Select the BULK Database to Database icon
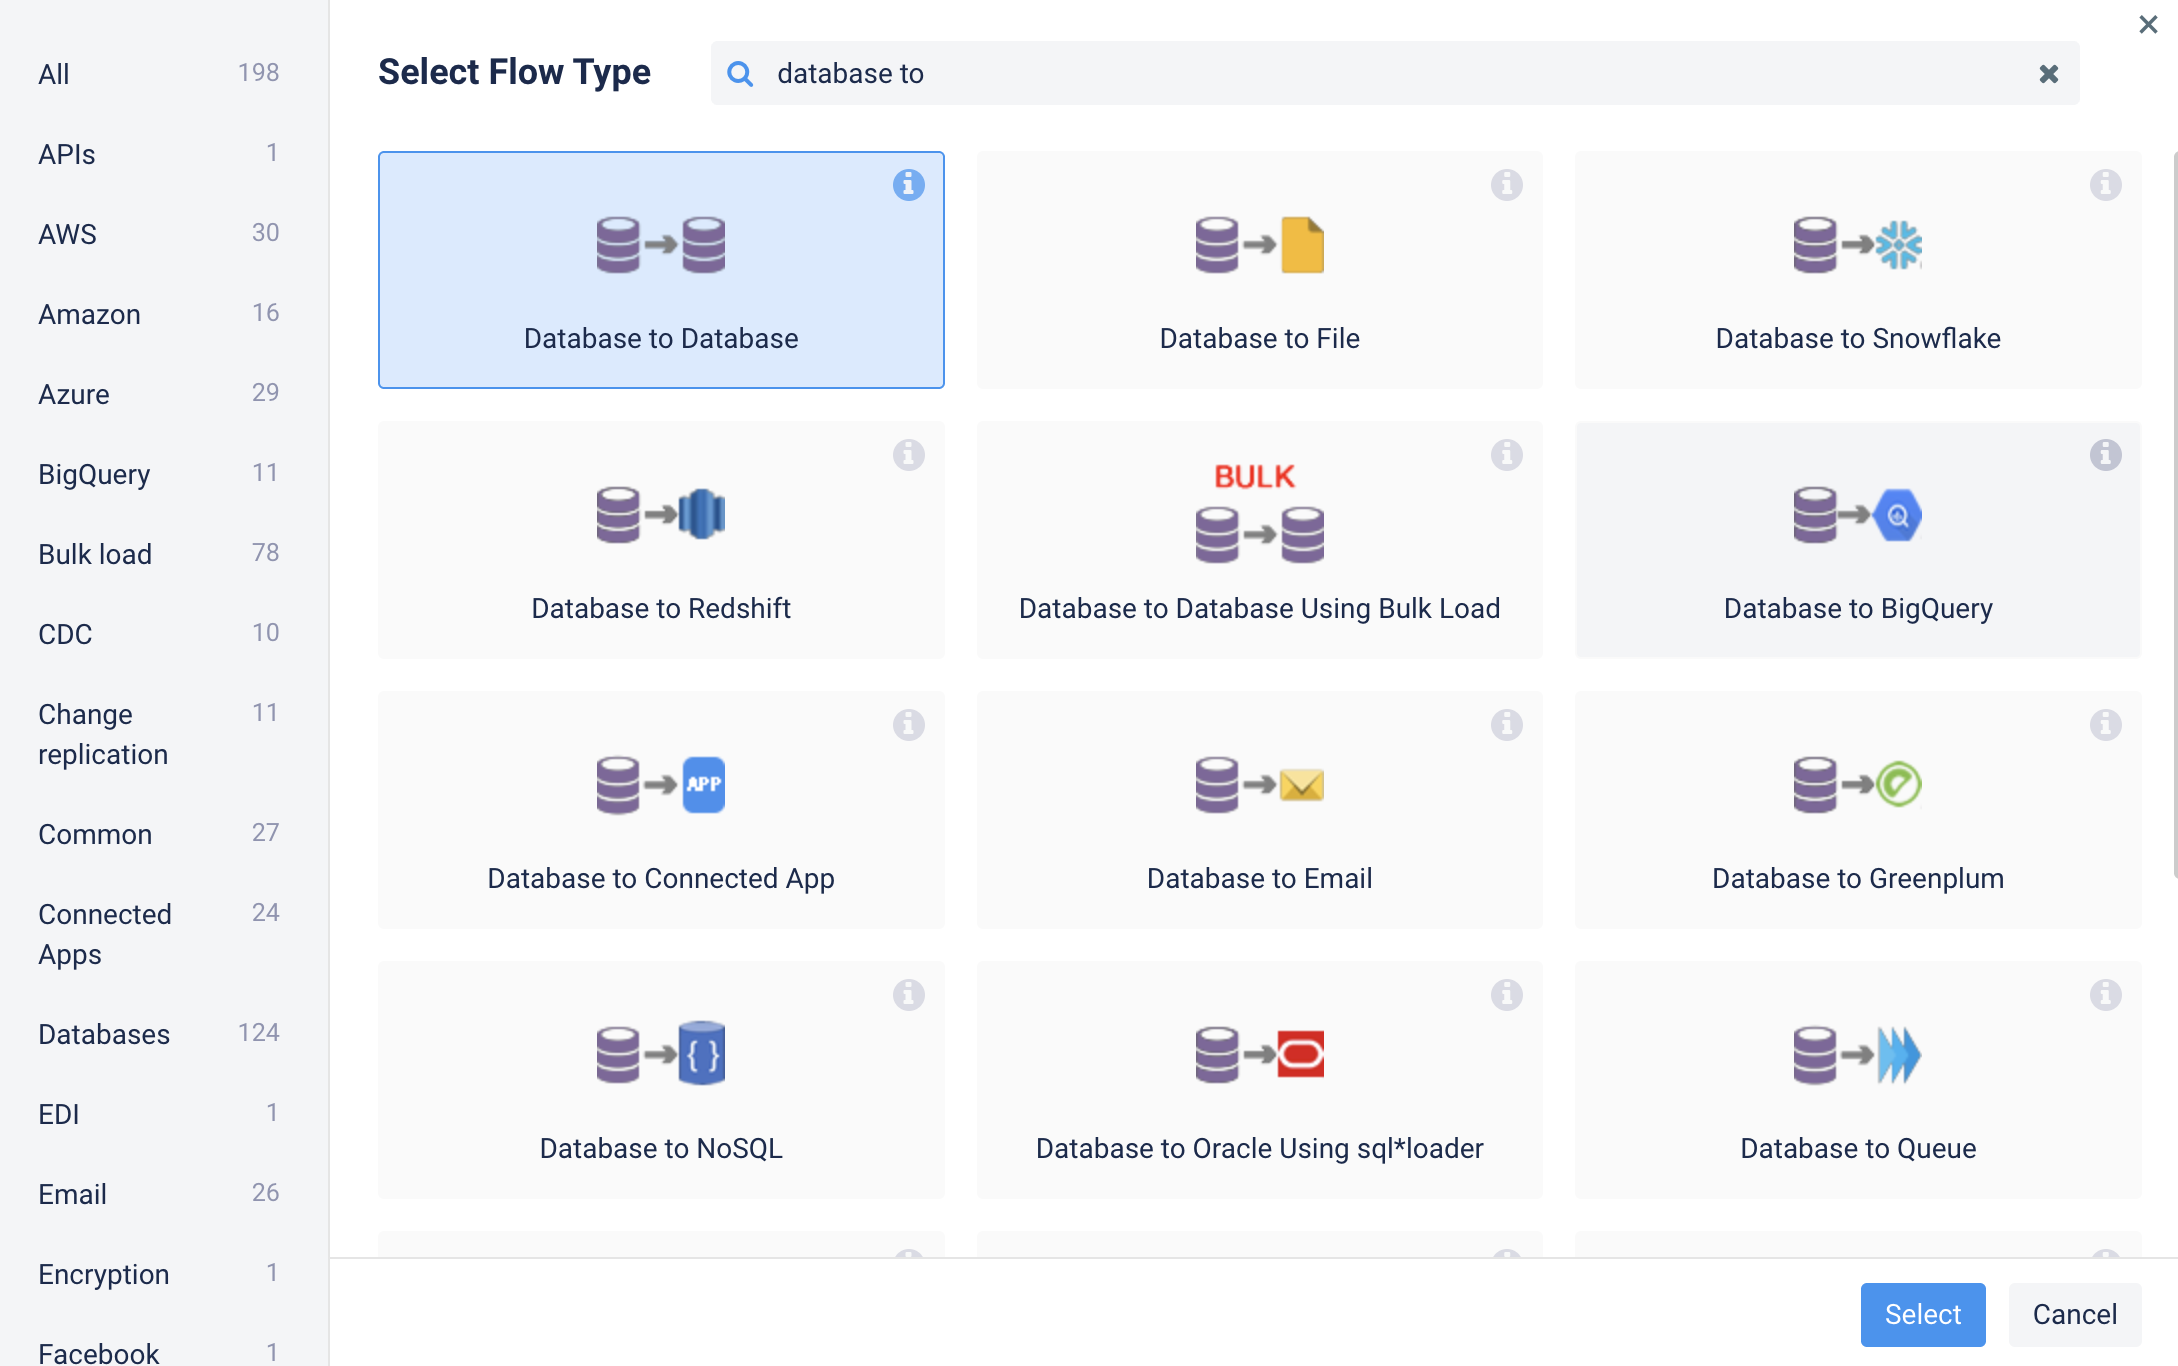 click(1259, 513)
